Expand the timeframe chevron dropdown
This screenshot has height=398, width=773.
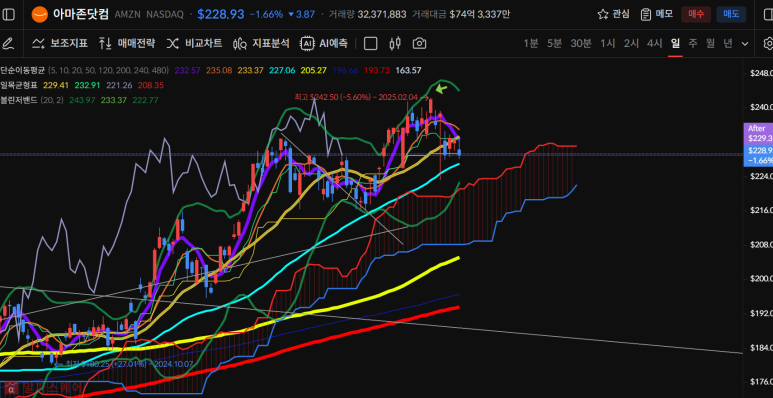(745, 43)
